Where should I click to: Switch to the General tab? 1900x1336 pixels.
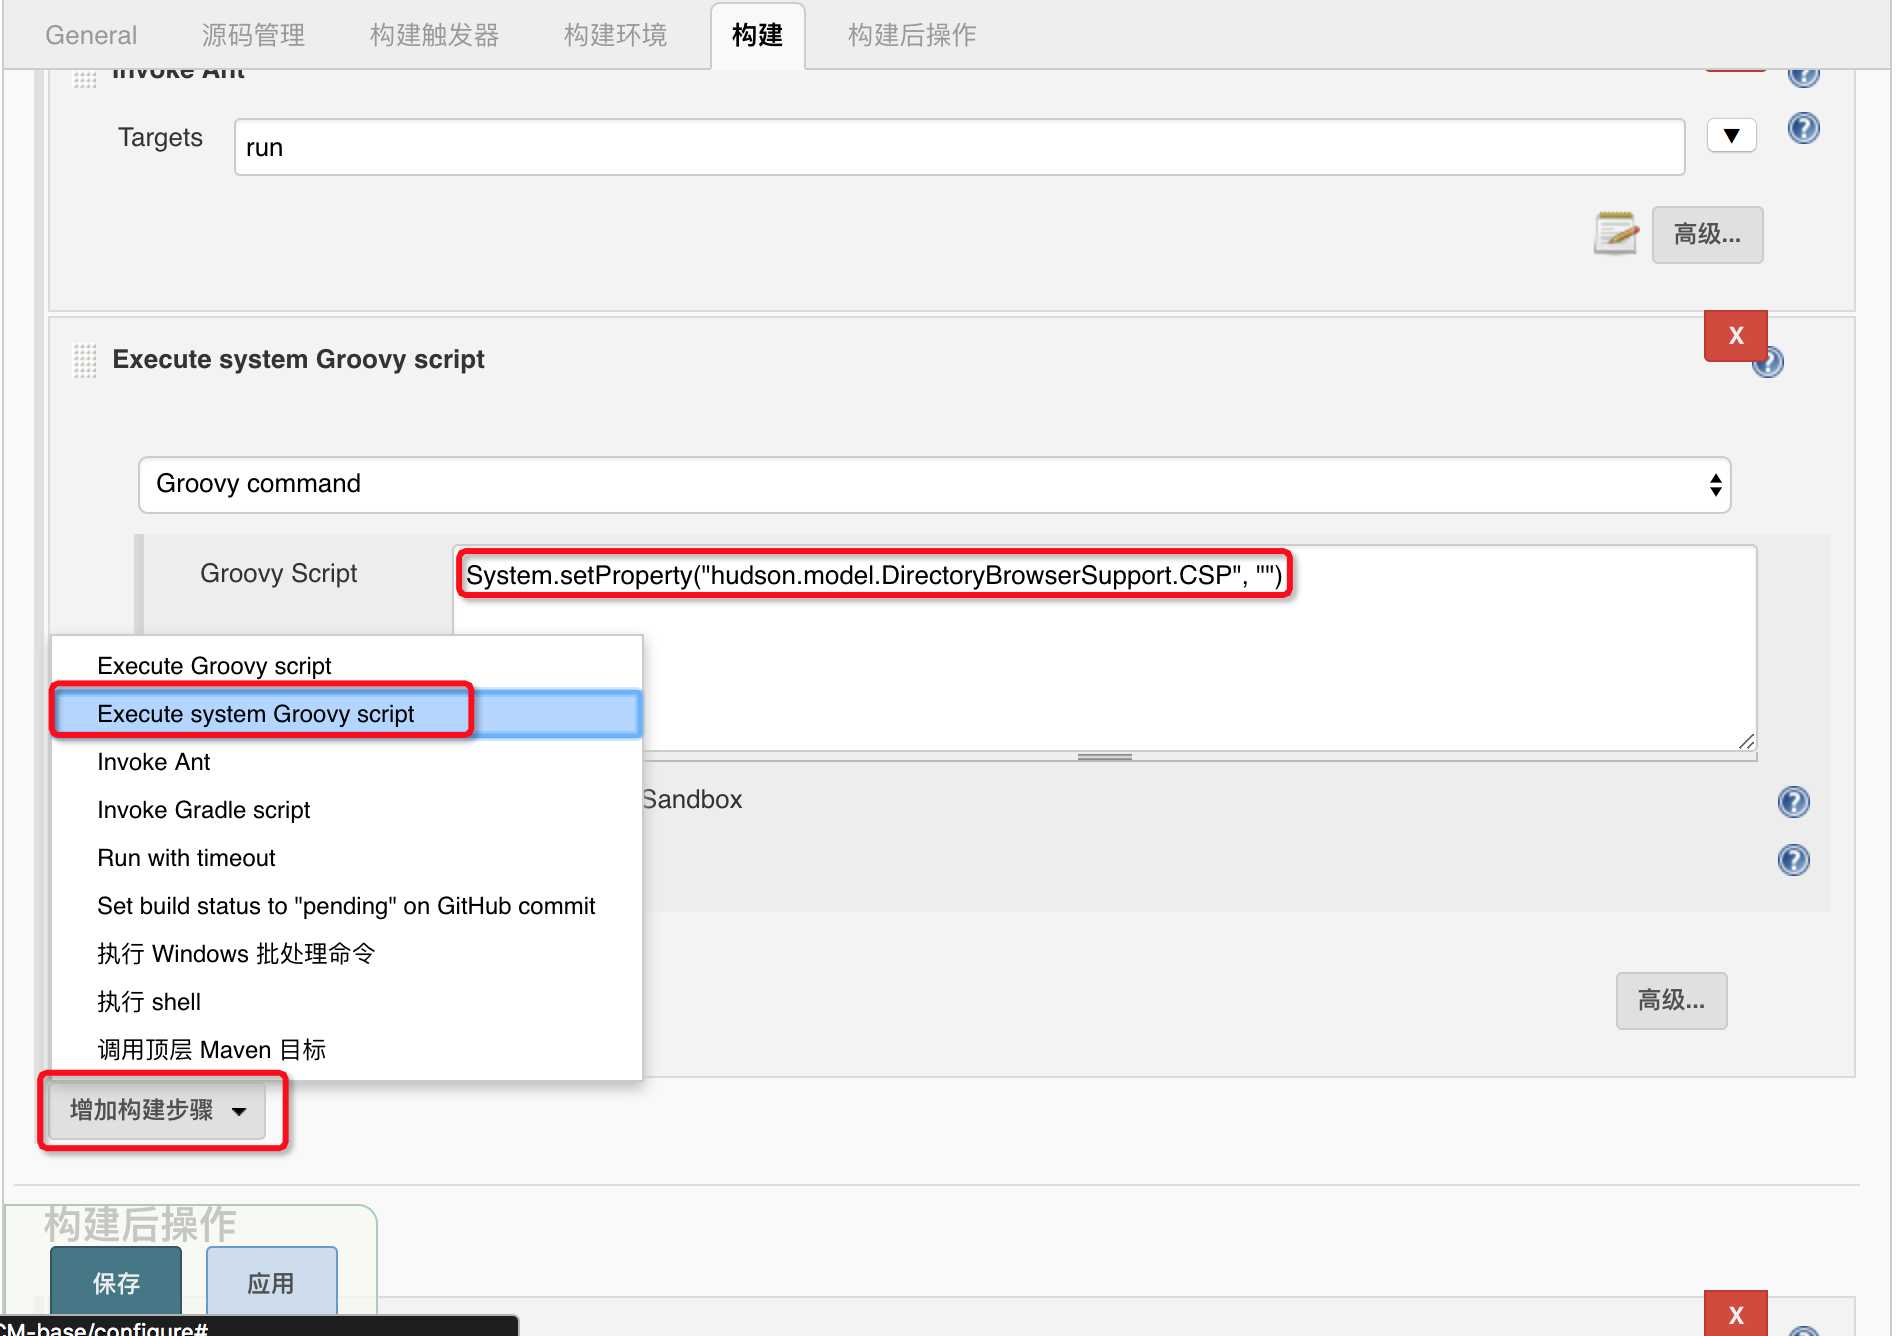point(91,35)
